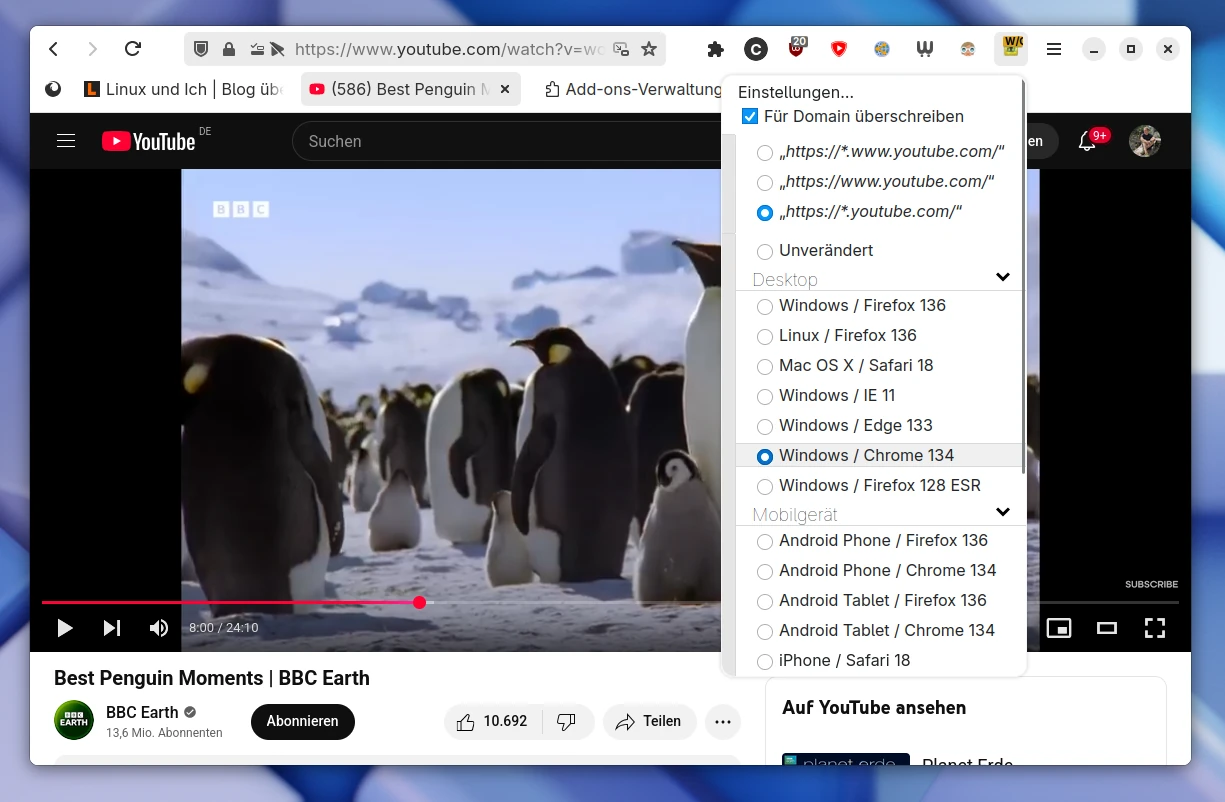
Task: Enable miniplayer mode icon
Action: pos(1058,628)
